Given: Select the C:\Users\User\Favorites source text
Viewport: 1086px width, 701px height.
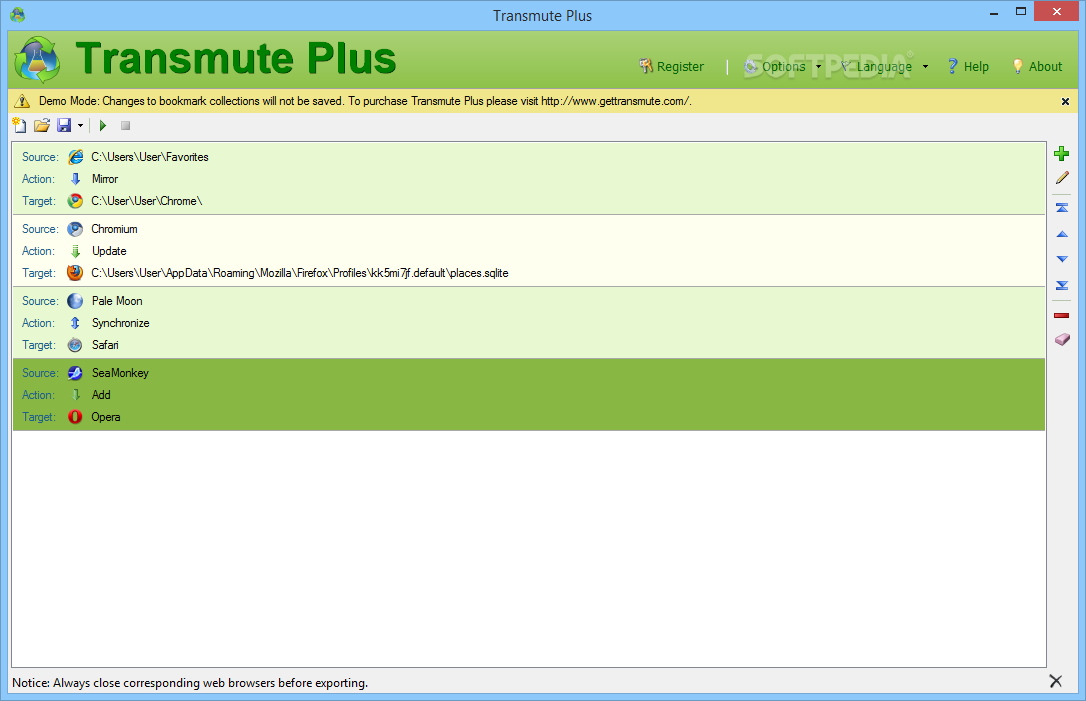Looking at the screenshot, I should [x=150, y=157].
